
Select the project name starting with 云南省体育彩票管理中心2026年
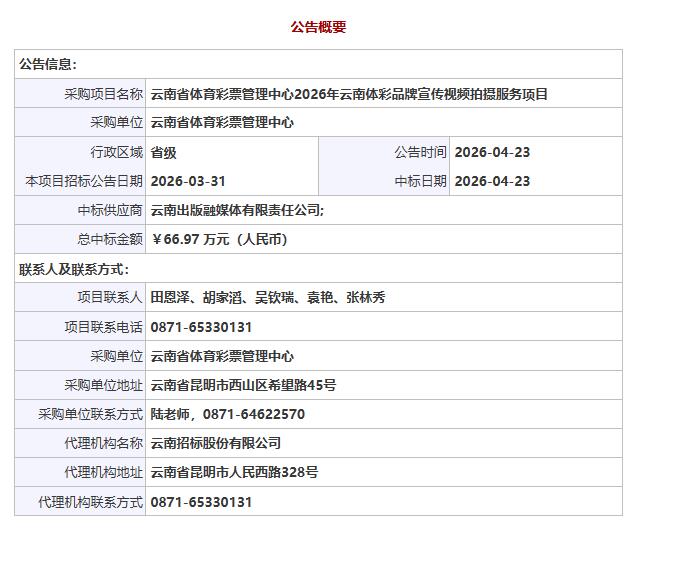tap(349, 94)
